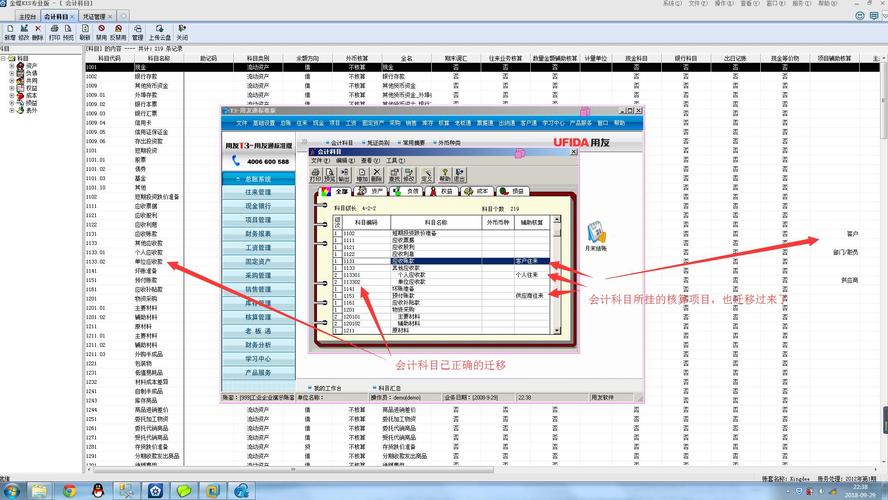Click 删除 delete icon in T3 会计科目 toolbar
The width and height of the screenshot is (888, 500).
376,175
